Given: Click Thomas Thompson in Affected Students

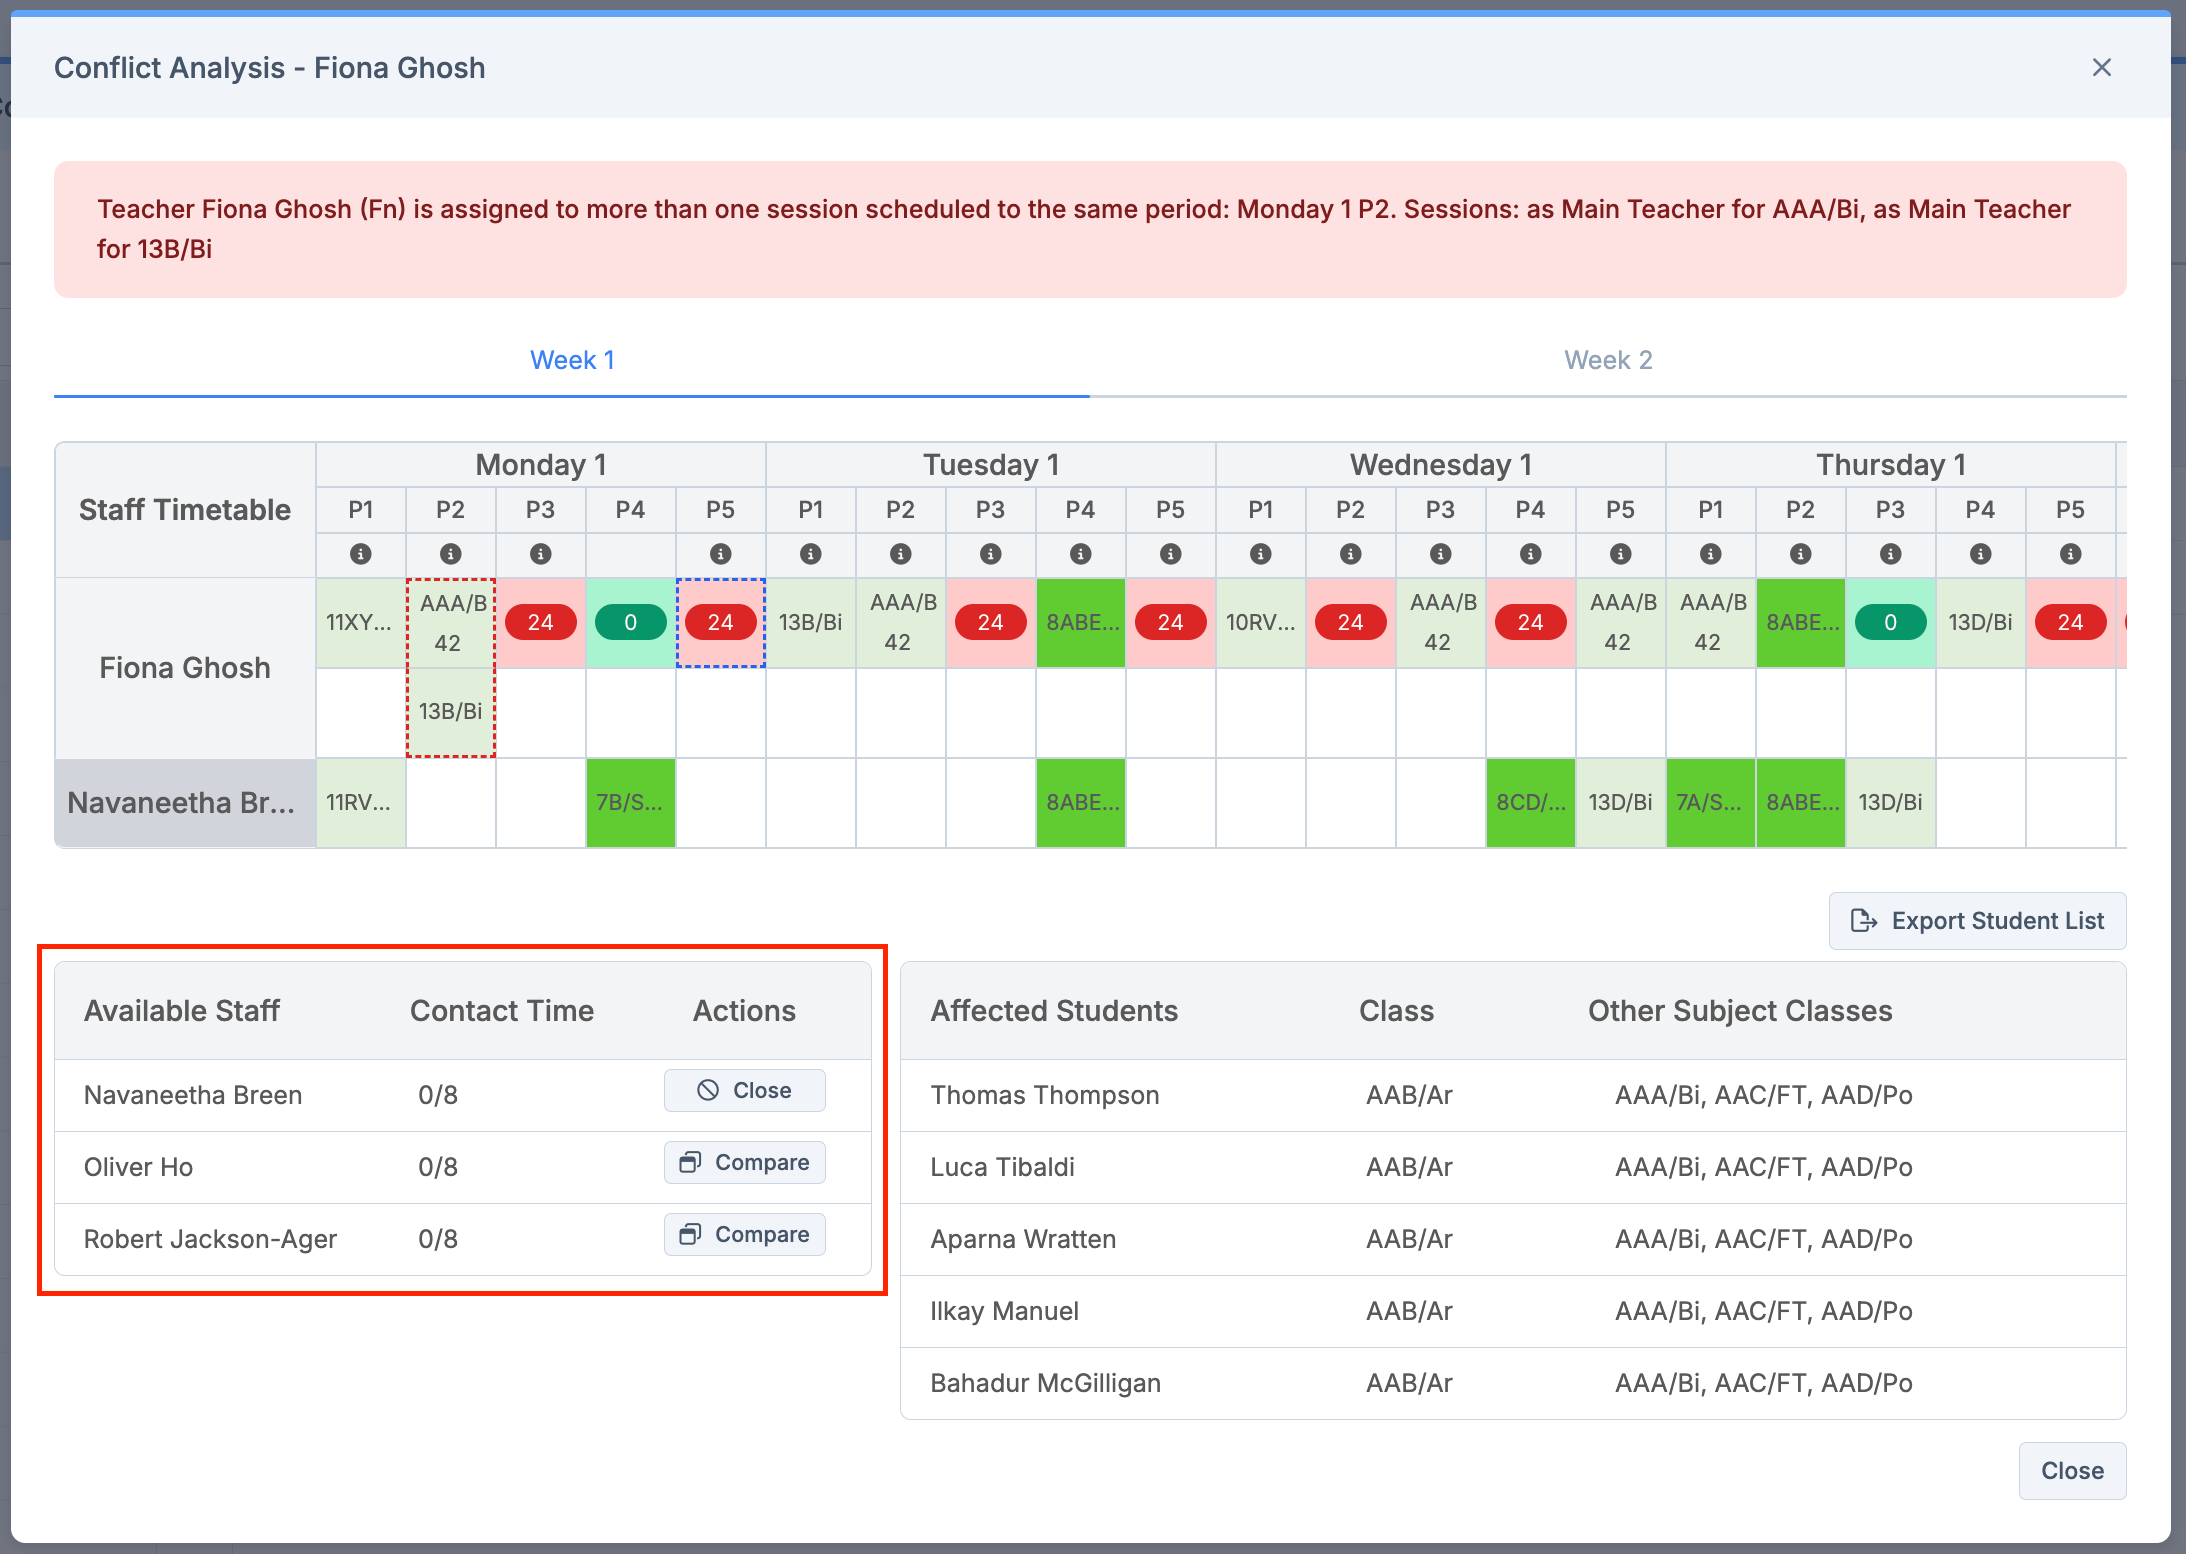Looking at the screenshot, I should tap(1044, 1095).
